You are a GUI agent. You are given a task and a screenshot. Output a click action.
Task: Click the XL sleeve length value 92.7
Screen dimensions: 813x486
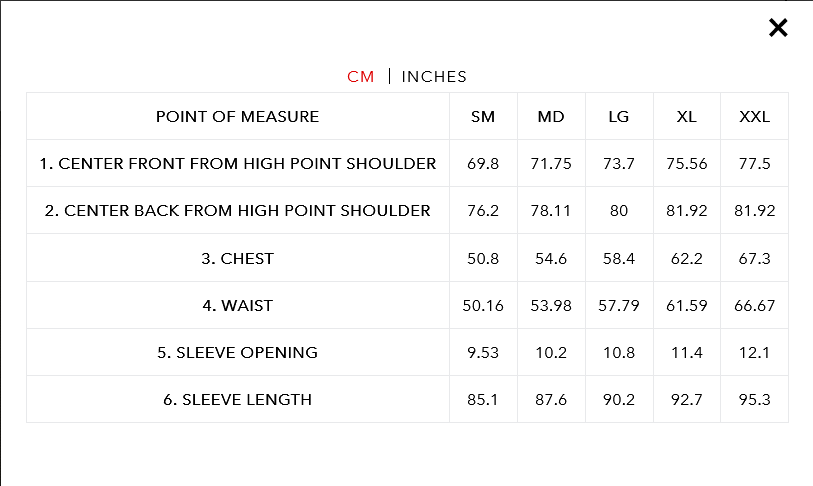686,400
